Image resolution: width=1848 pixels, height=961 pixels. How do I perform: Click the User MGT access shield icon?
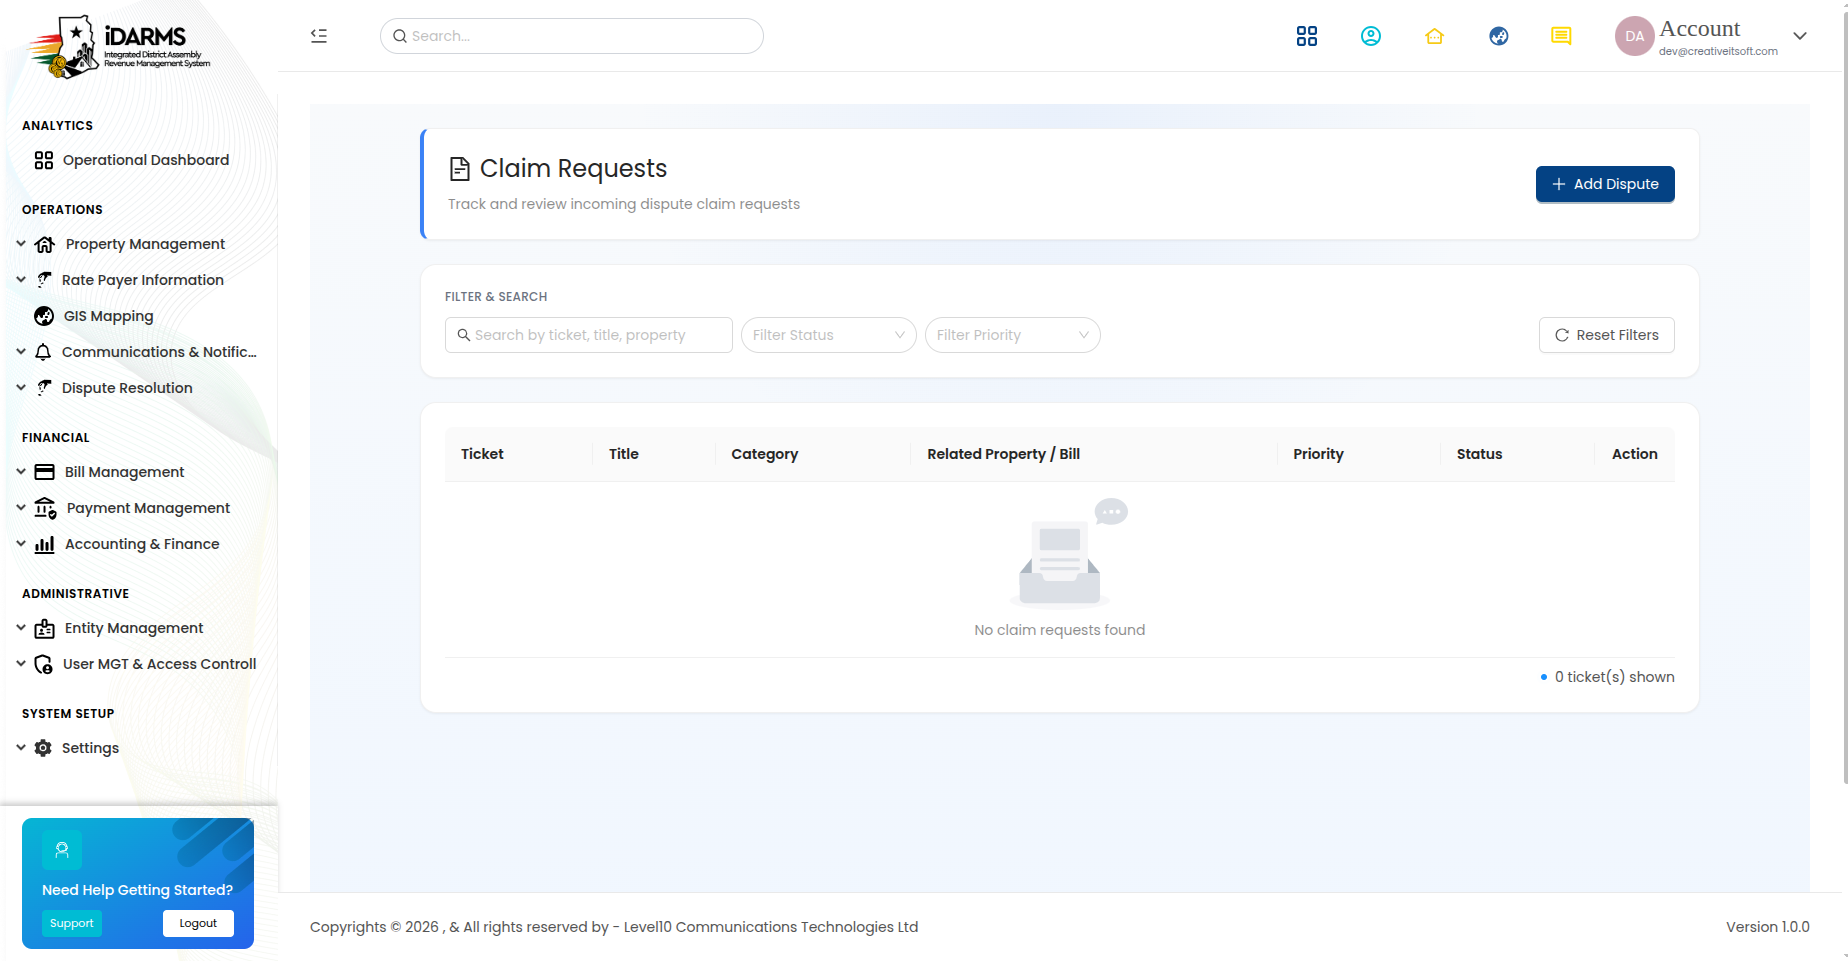[44, 664]
